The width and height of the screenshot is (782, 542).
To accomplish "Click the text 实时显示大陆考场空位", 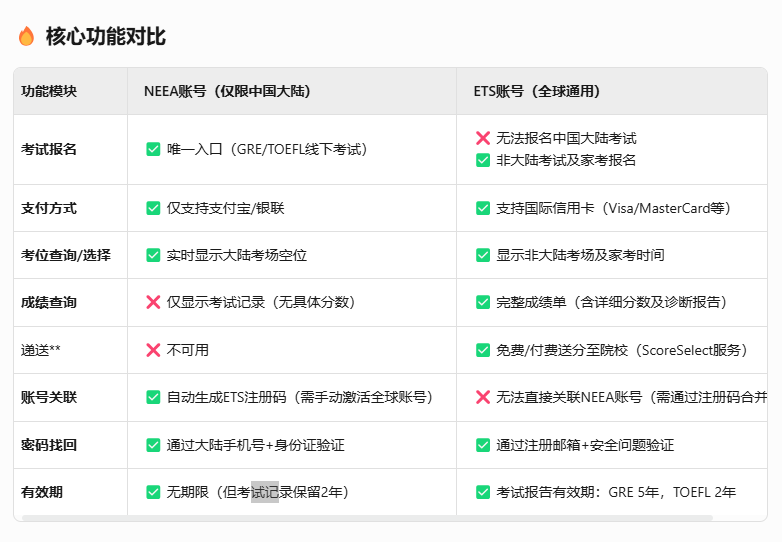I will point(237,255).
